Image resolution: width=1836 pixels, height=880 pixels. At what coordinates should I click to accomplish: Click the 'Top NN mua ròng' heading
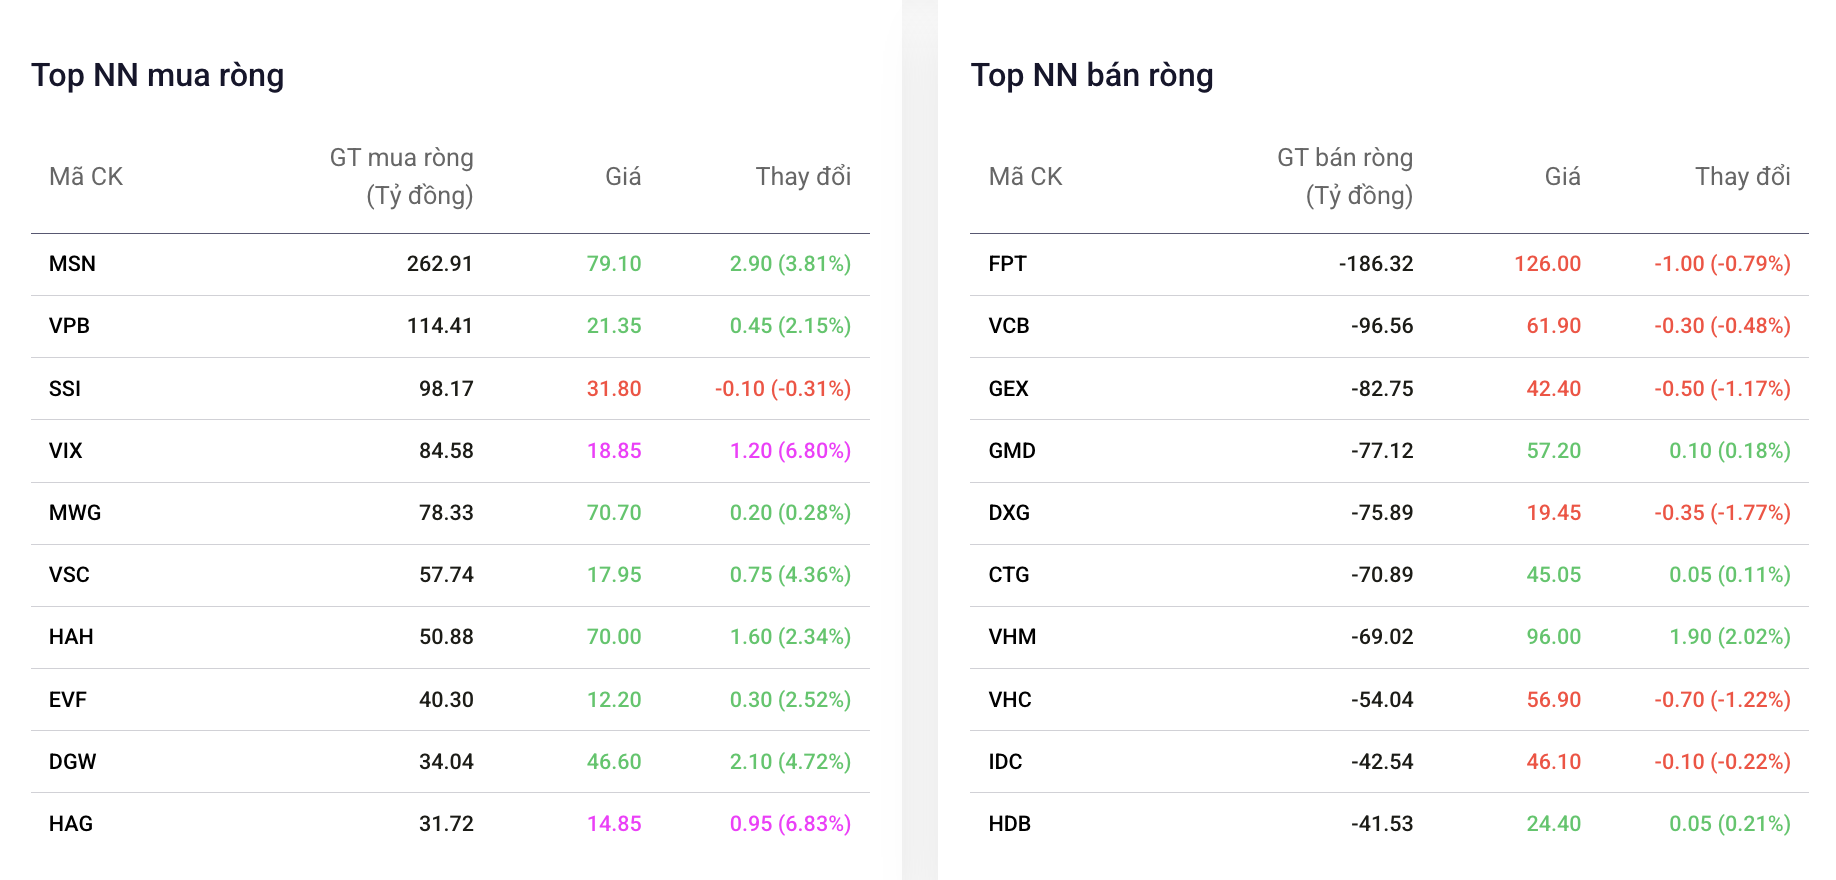click(158, 76)
